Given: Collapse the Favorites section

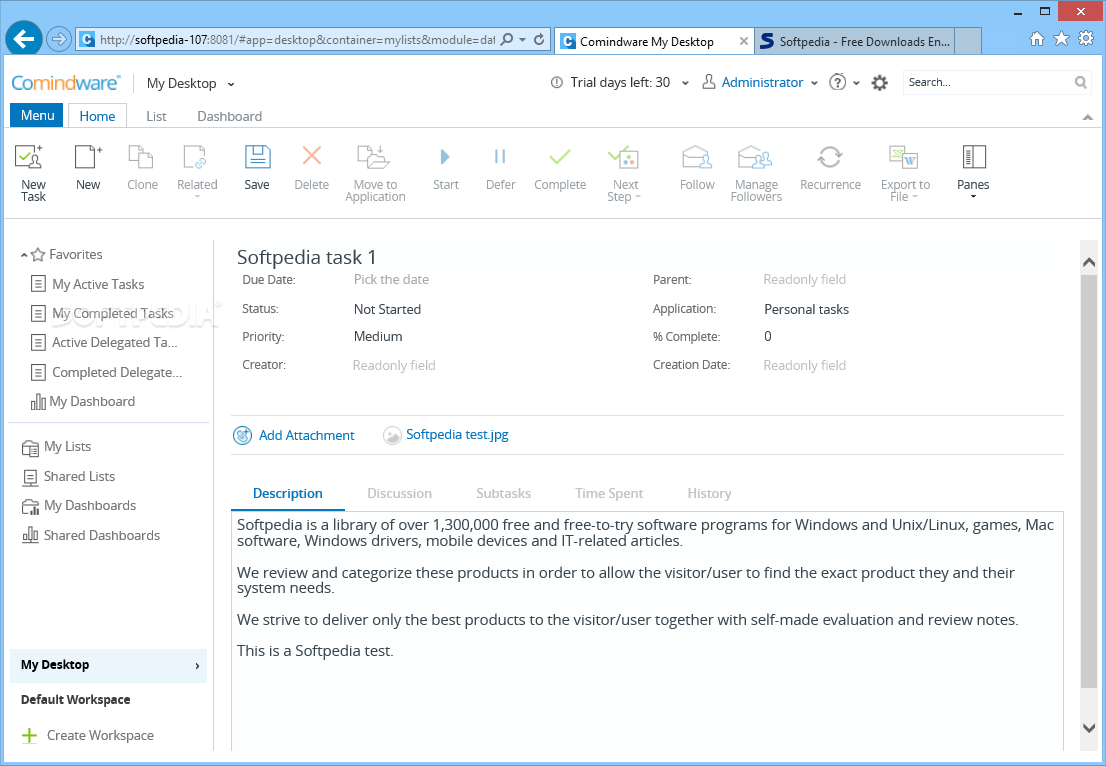Looking at the screenshot, I should [24, 255].
